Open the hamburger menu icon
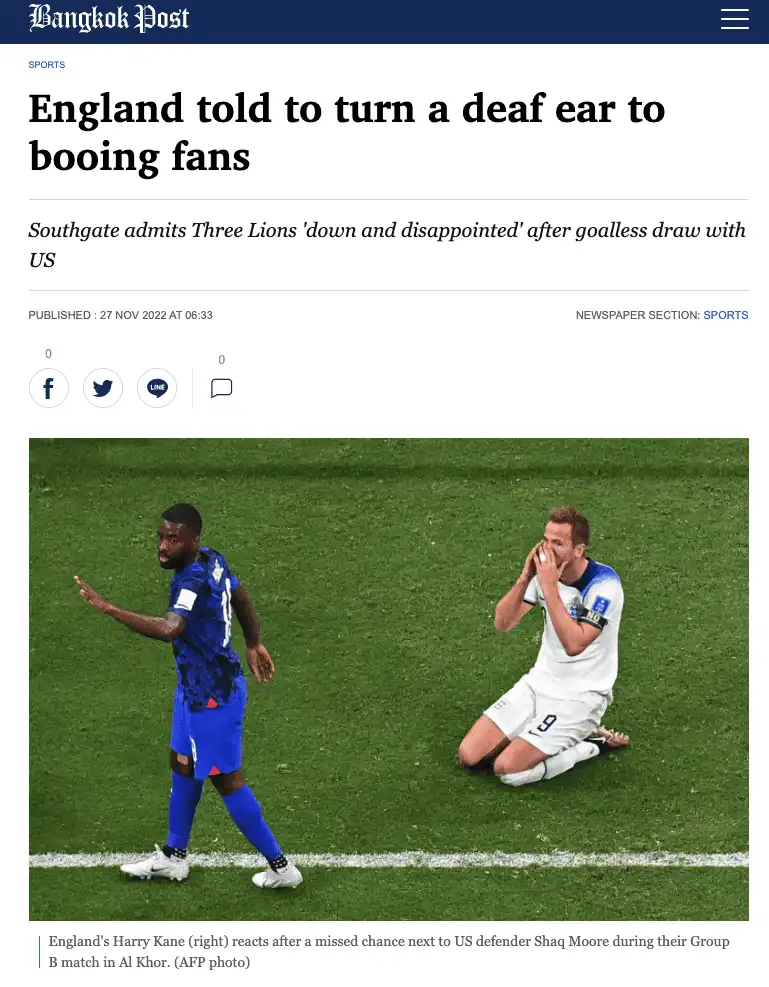The image size is (769, 987). click(734, 19)
